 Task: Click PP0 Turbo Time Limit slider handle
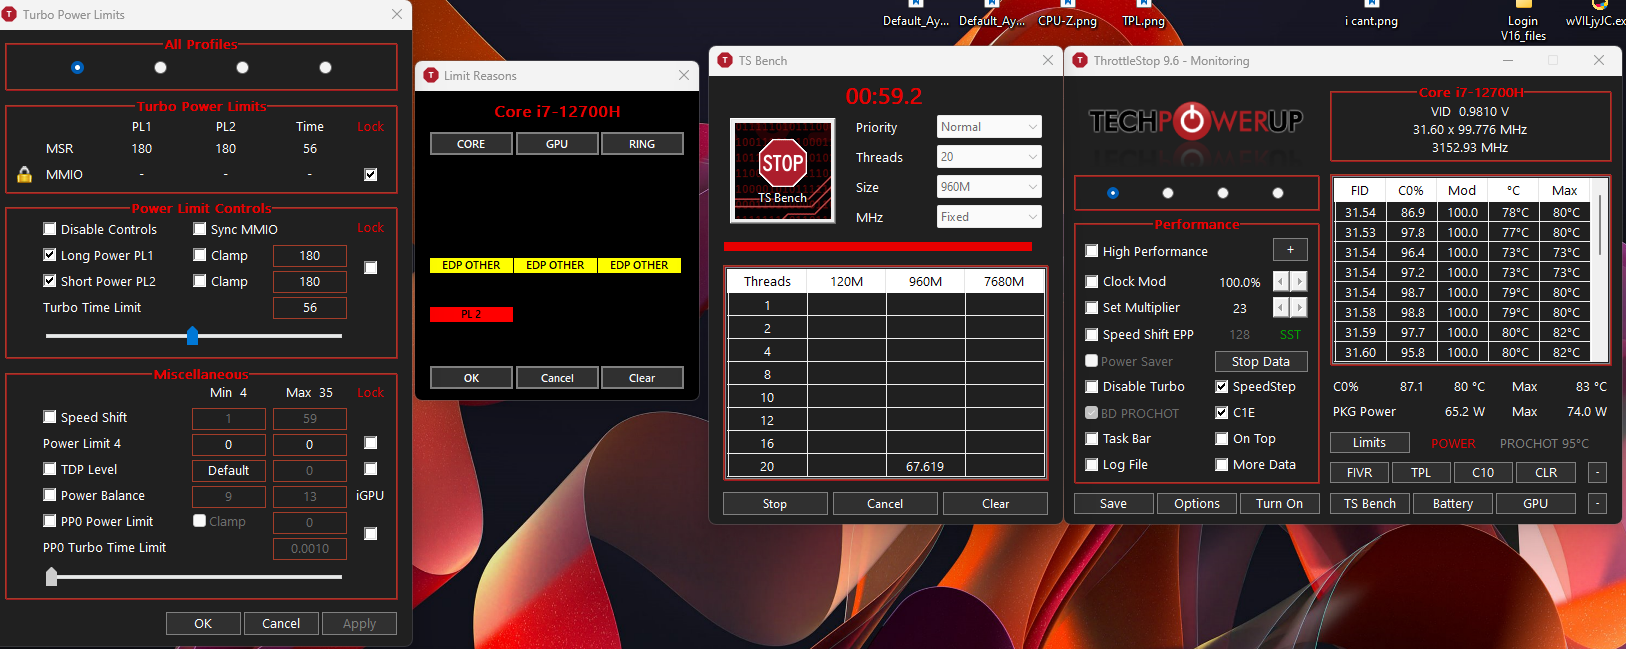coord(52,576)
